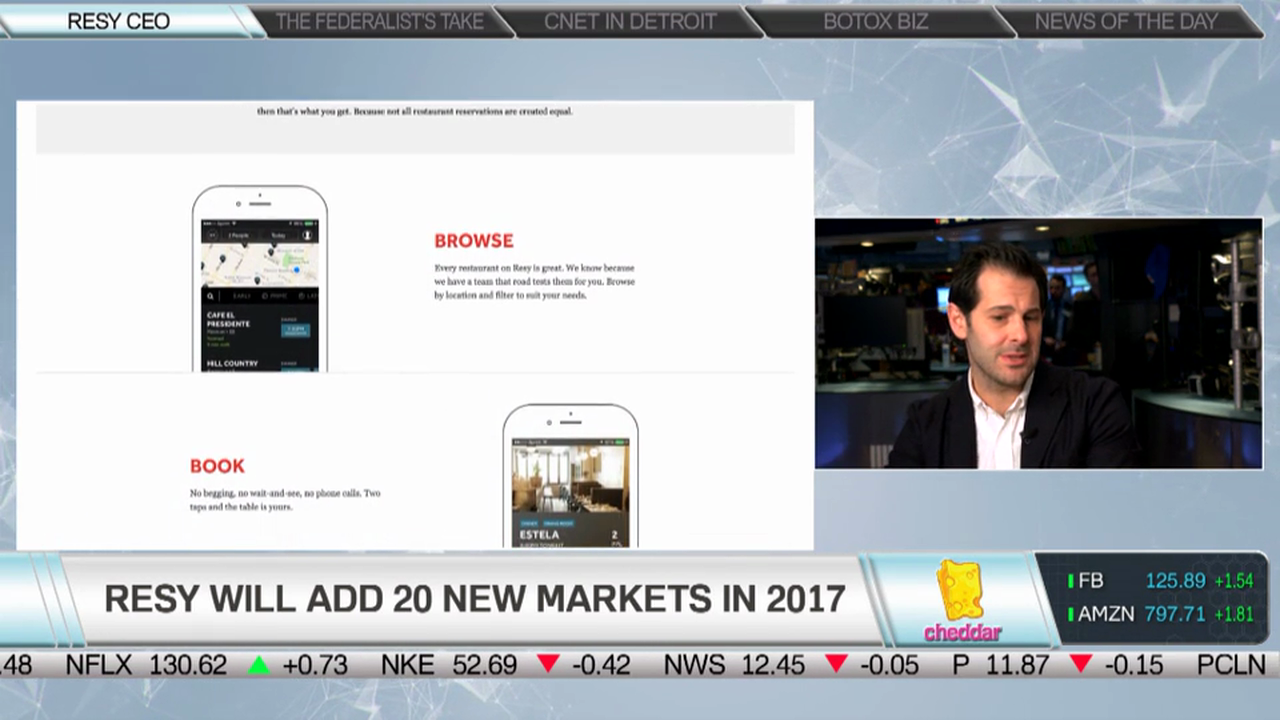Open the 'Today' date selector
Screen dimensions: 1280x720
[278, 235]
